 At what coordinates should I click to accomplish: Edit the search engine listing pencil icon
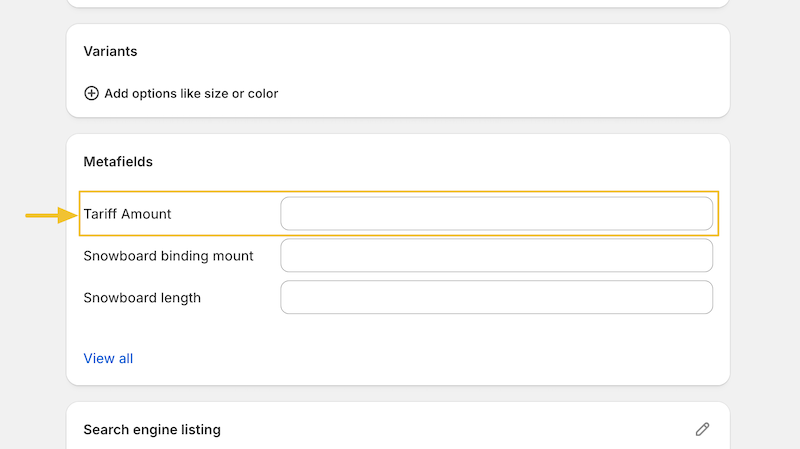(703, 430)
